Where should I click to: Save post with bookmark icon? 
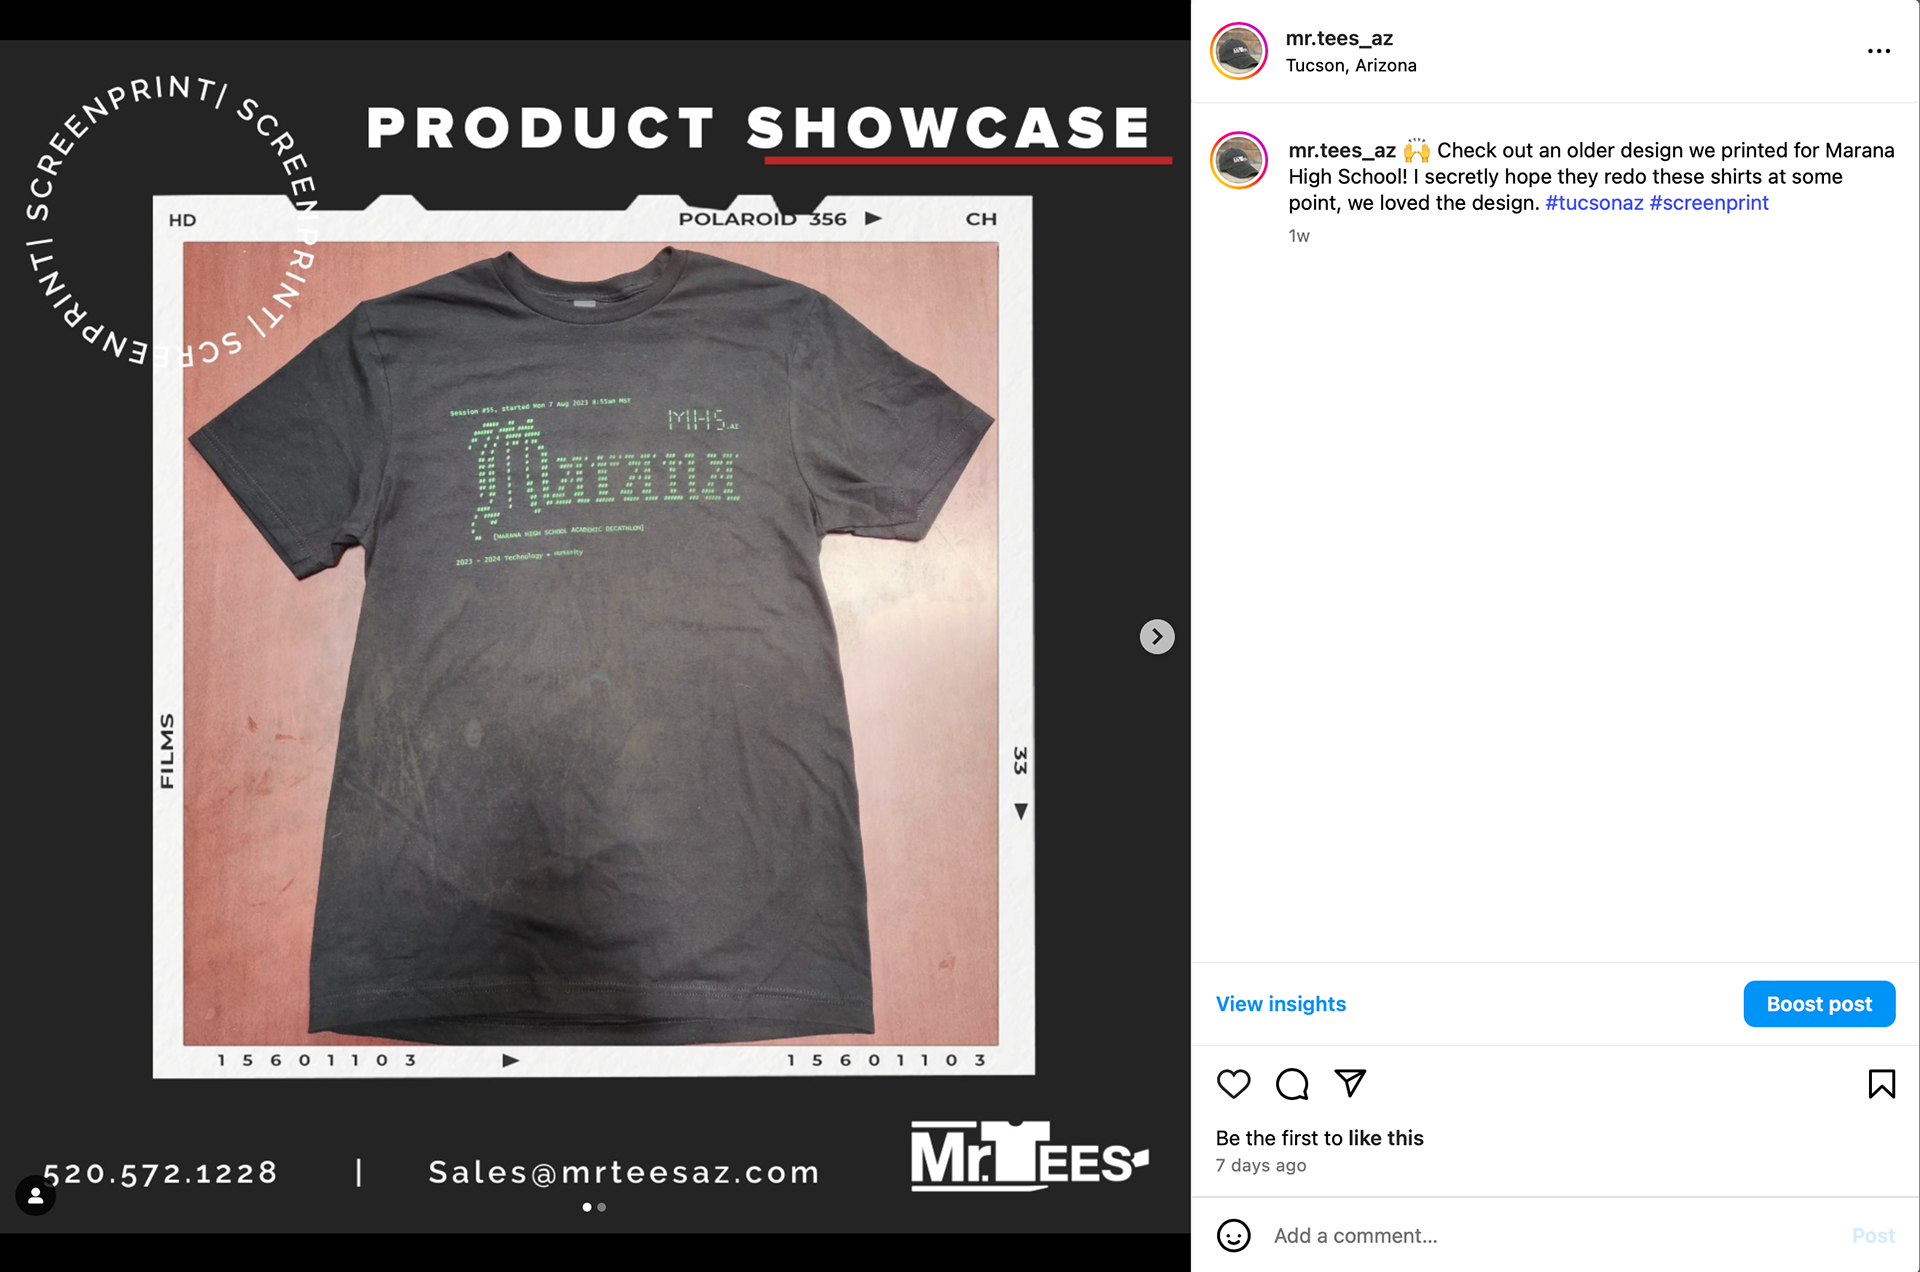pyautogui.click(x=1881, y=1084)
